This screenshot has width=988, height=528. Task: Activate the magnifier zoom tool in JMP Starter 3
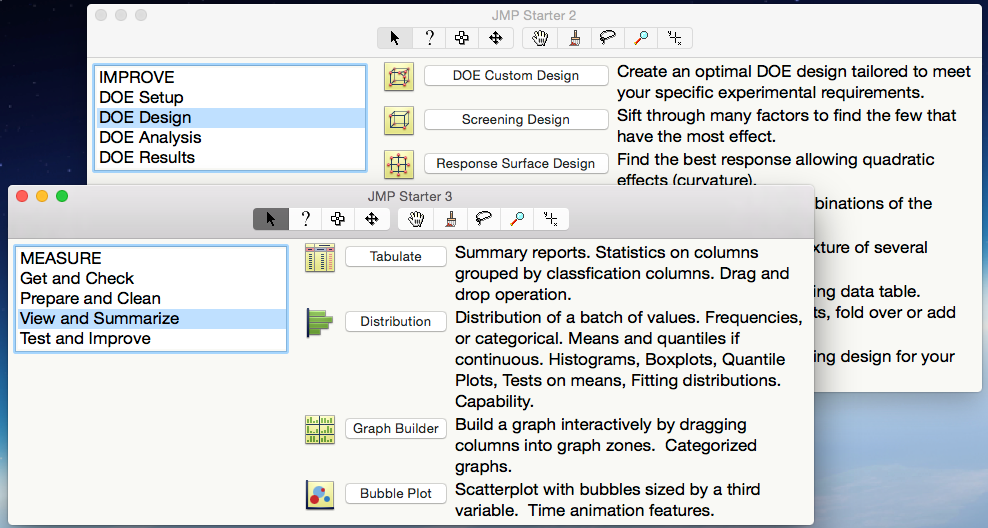pos(517,219)
